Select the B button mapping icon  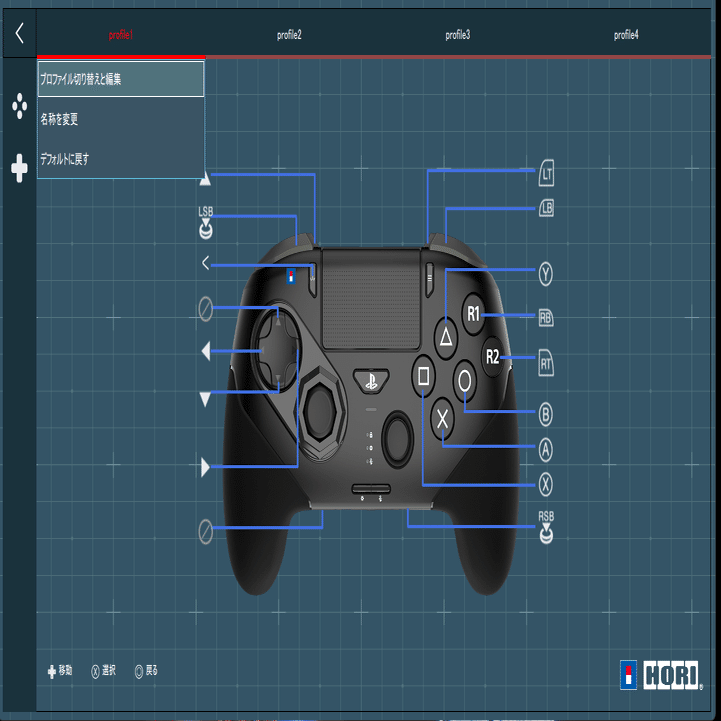click(x=545, y=414)
